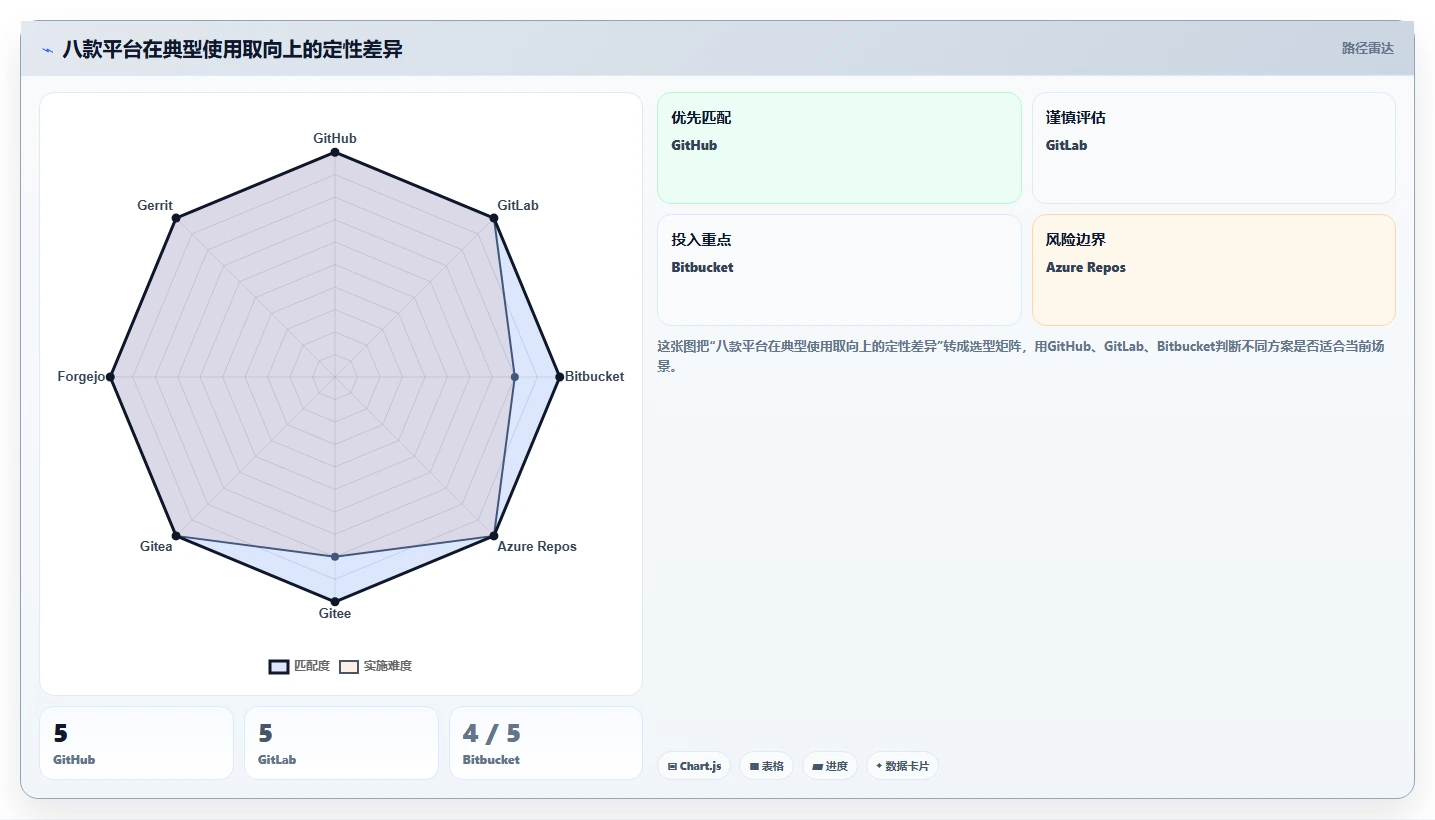
Task: Select the Gitea vertex data point on the radar
Action: pyautogui.click(x=176, y=536)
